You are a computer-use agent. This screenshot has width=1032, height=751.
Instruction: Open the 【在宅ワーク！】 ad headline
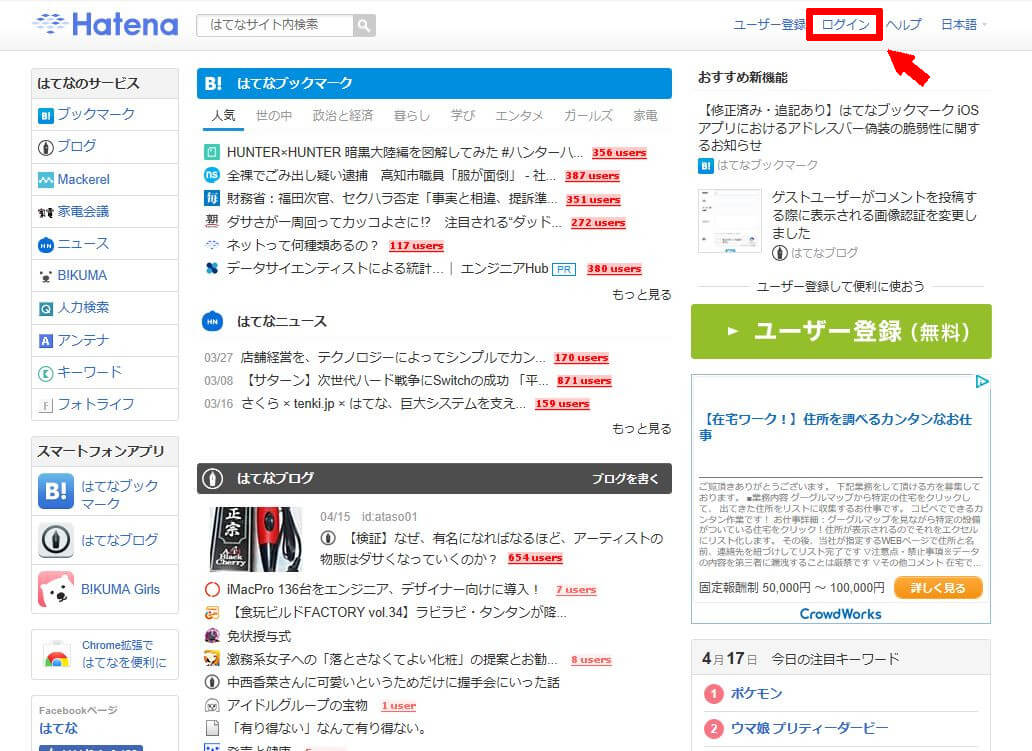click(836, 427)
